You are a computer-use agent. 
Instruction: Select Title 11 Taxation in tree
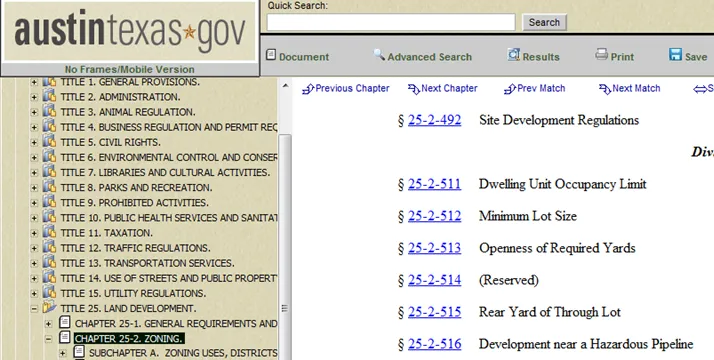pos(106,233)
